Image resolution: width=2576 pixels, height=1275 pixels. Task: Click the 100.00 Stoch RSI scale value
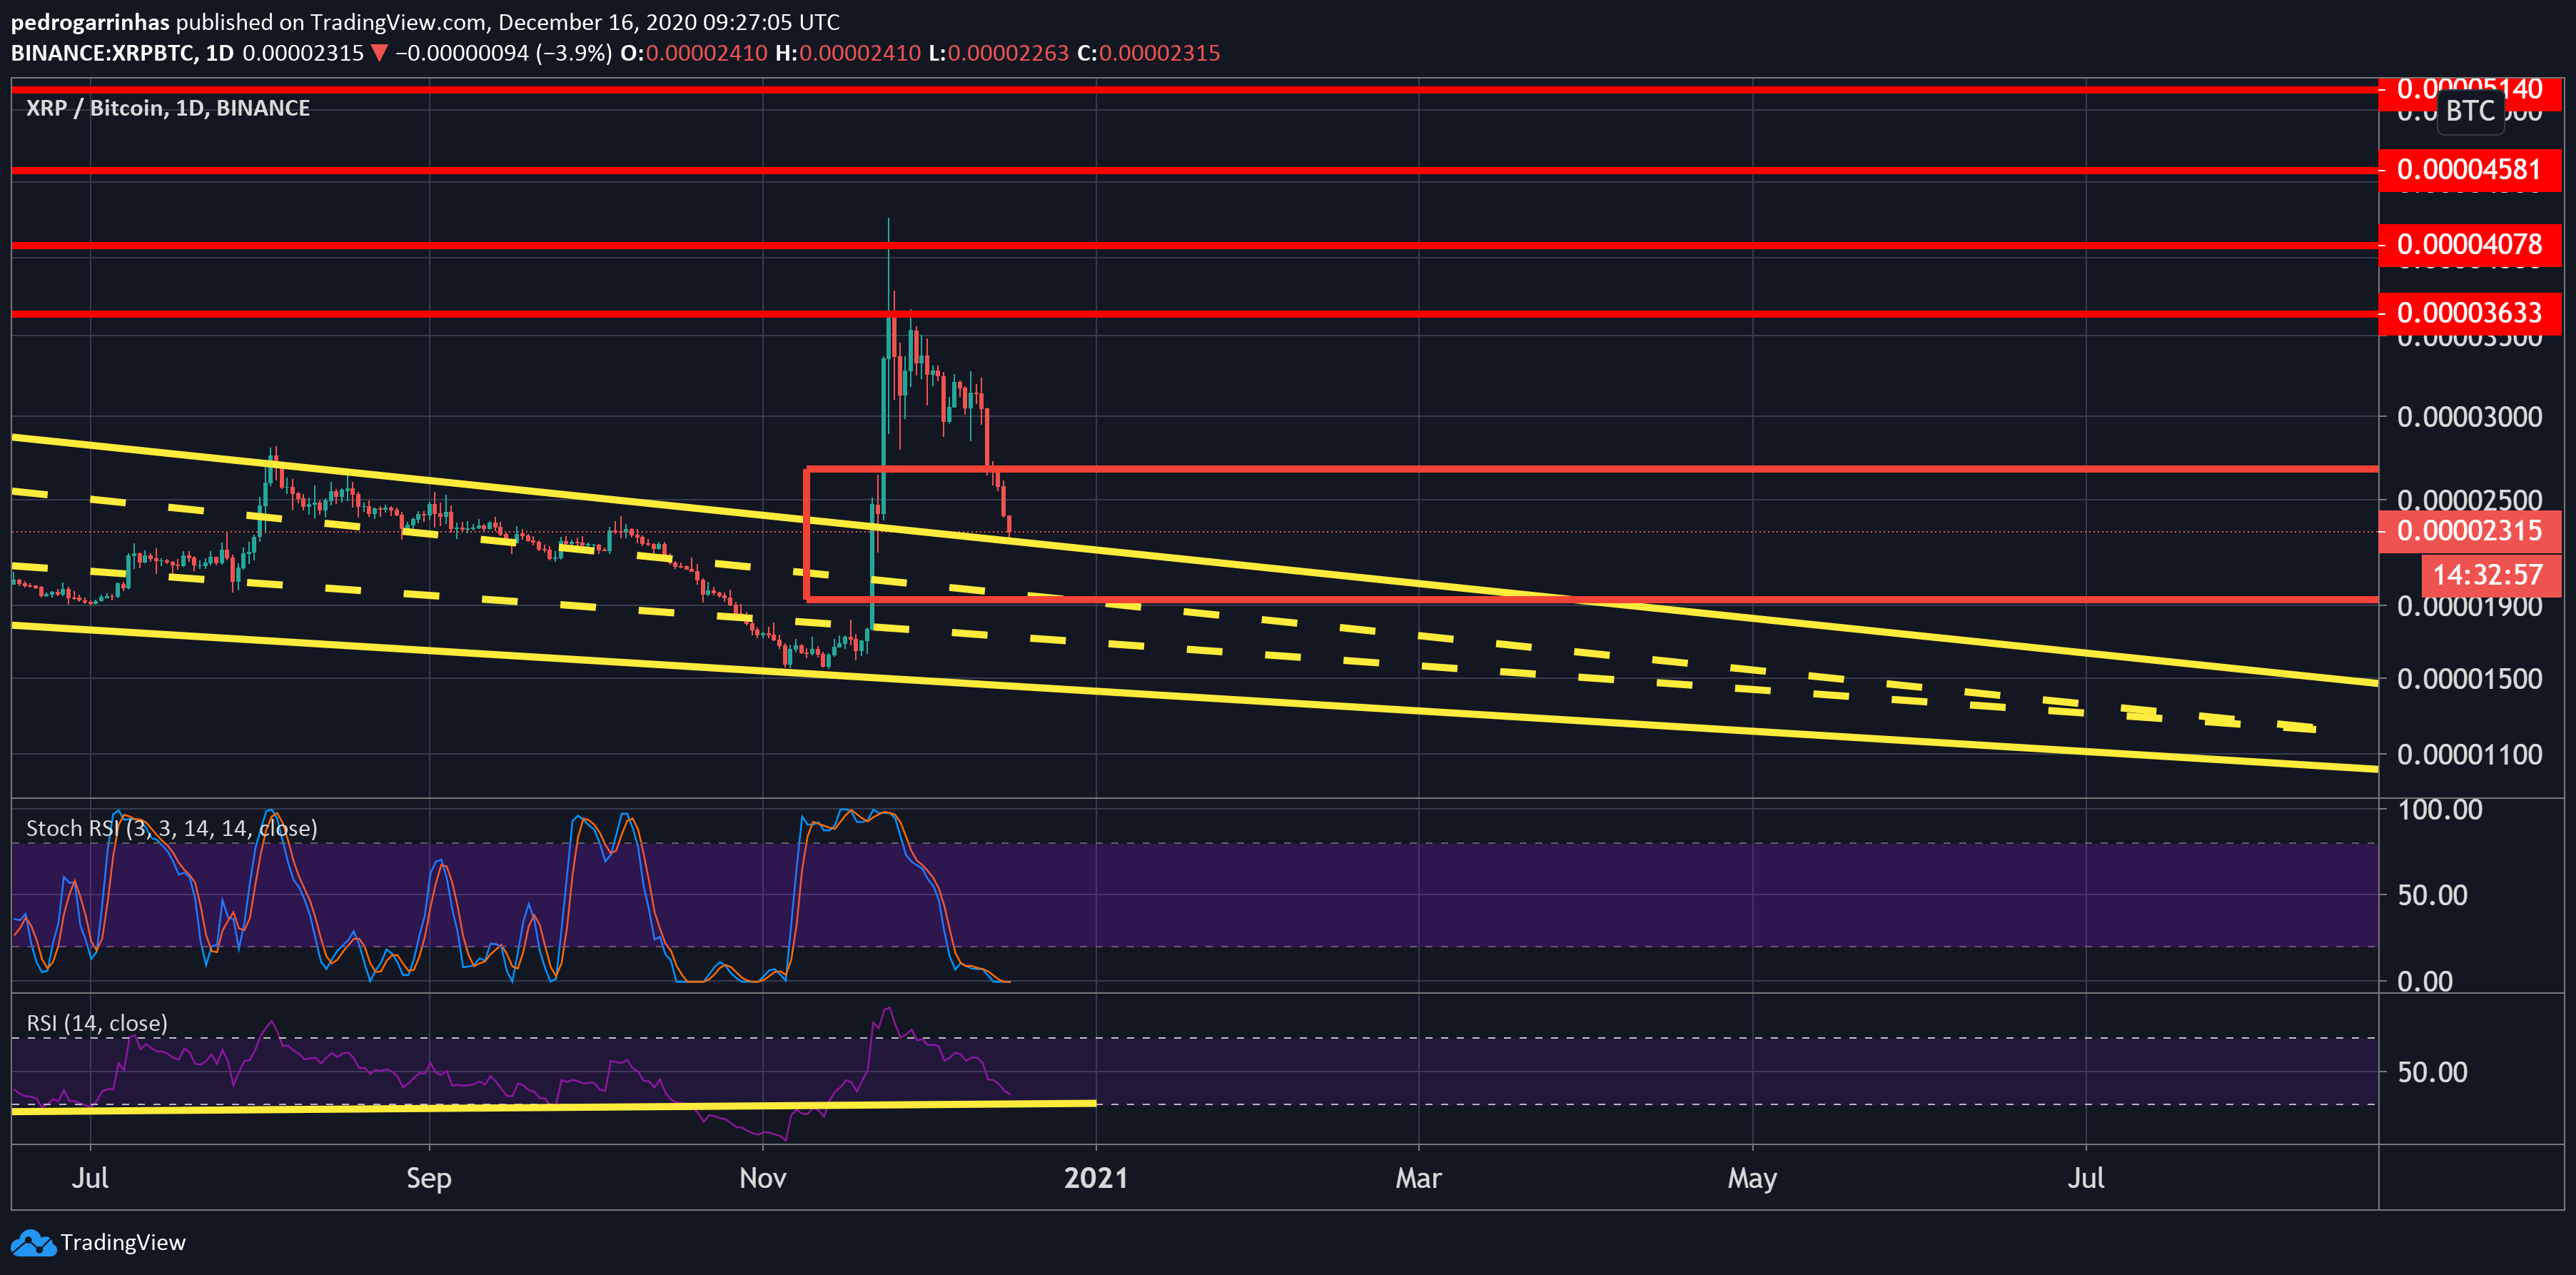2440,810
